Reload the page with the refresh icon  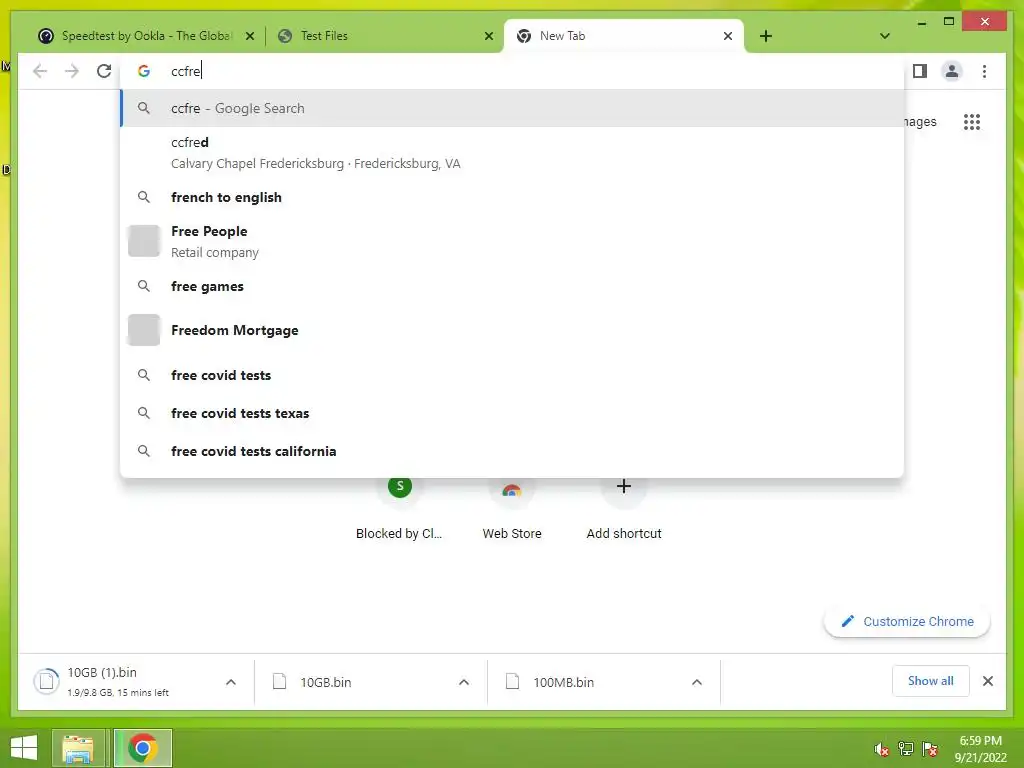coord(104,71)
